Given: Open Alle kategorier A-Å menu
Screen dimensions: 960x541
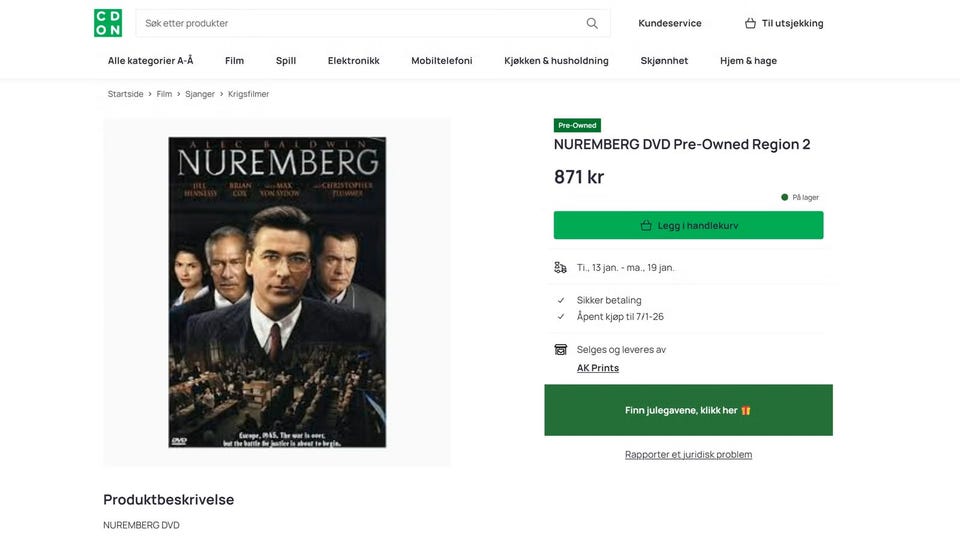Looking at the screenshot, I should coord(151,61).
